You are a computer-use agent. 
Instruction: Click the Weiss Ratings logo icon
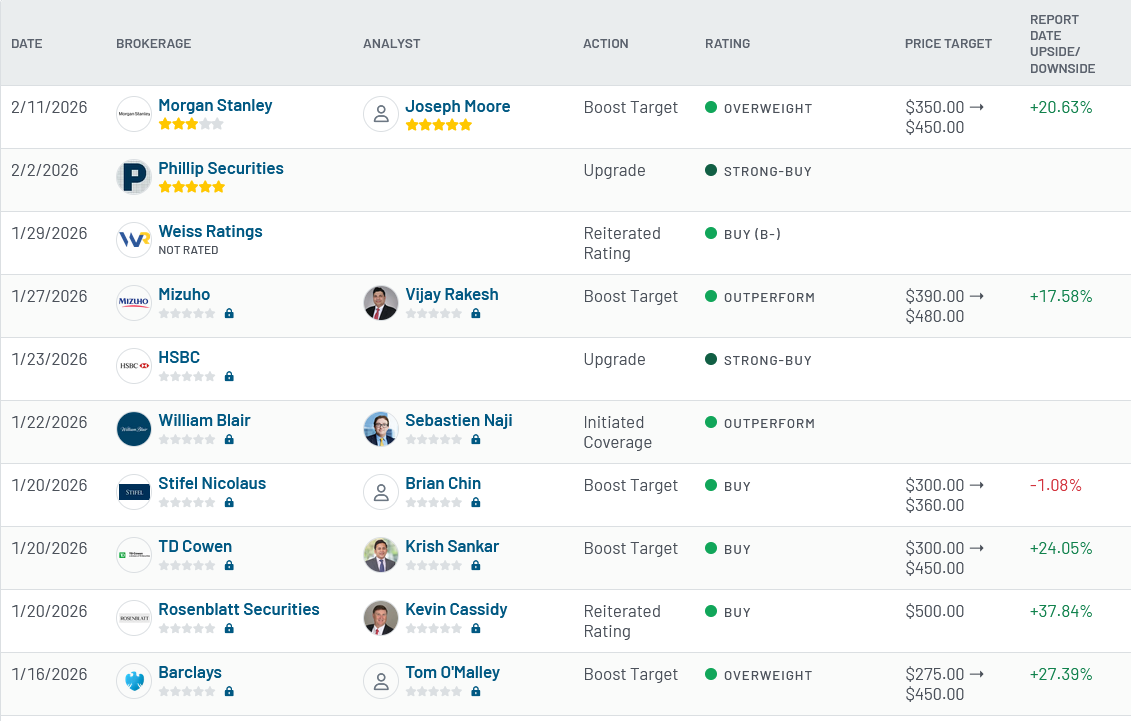134,239
